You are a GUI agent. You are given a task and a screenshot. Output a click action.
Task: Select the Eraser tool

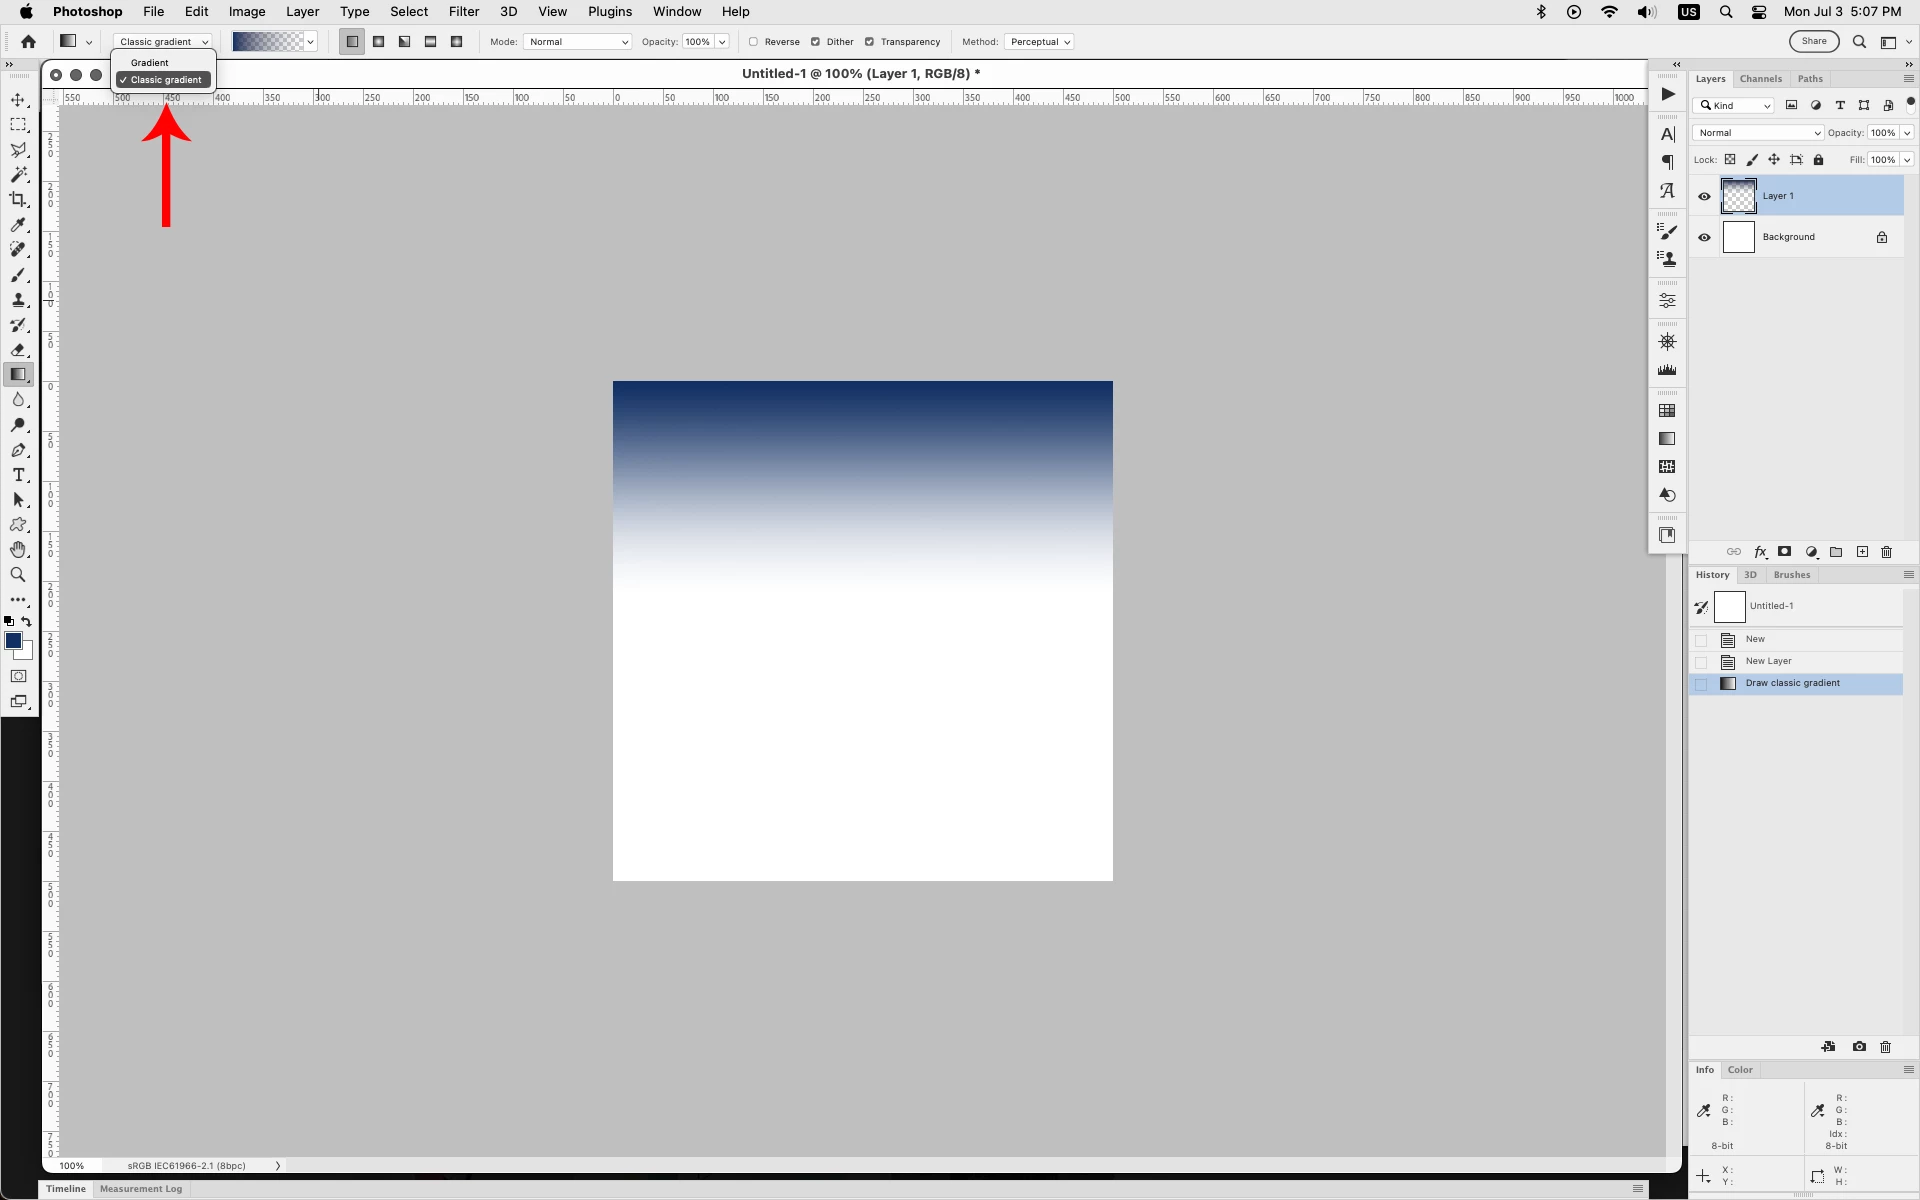18,350
